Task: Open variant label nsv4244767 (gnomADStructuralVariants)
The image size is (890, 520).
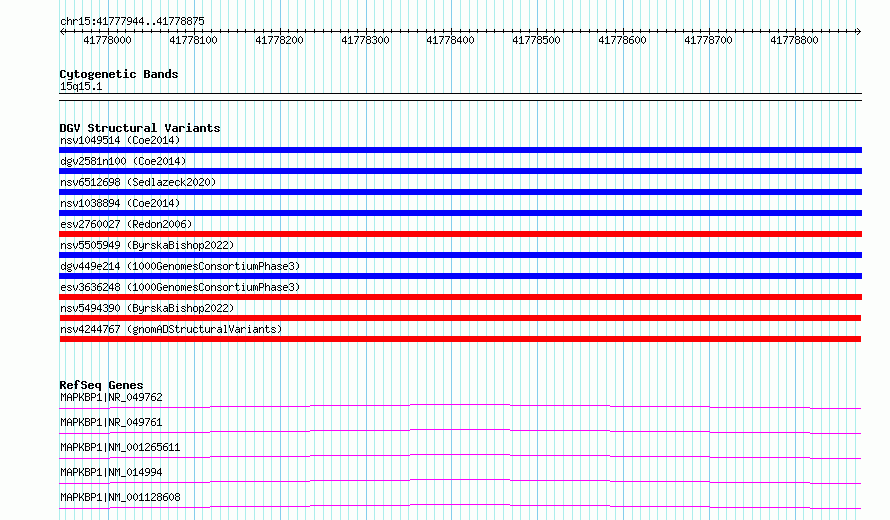Action: [171, 329]
